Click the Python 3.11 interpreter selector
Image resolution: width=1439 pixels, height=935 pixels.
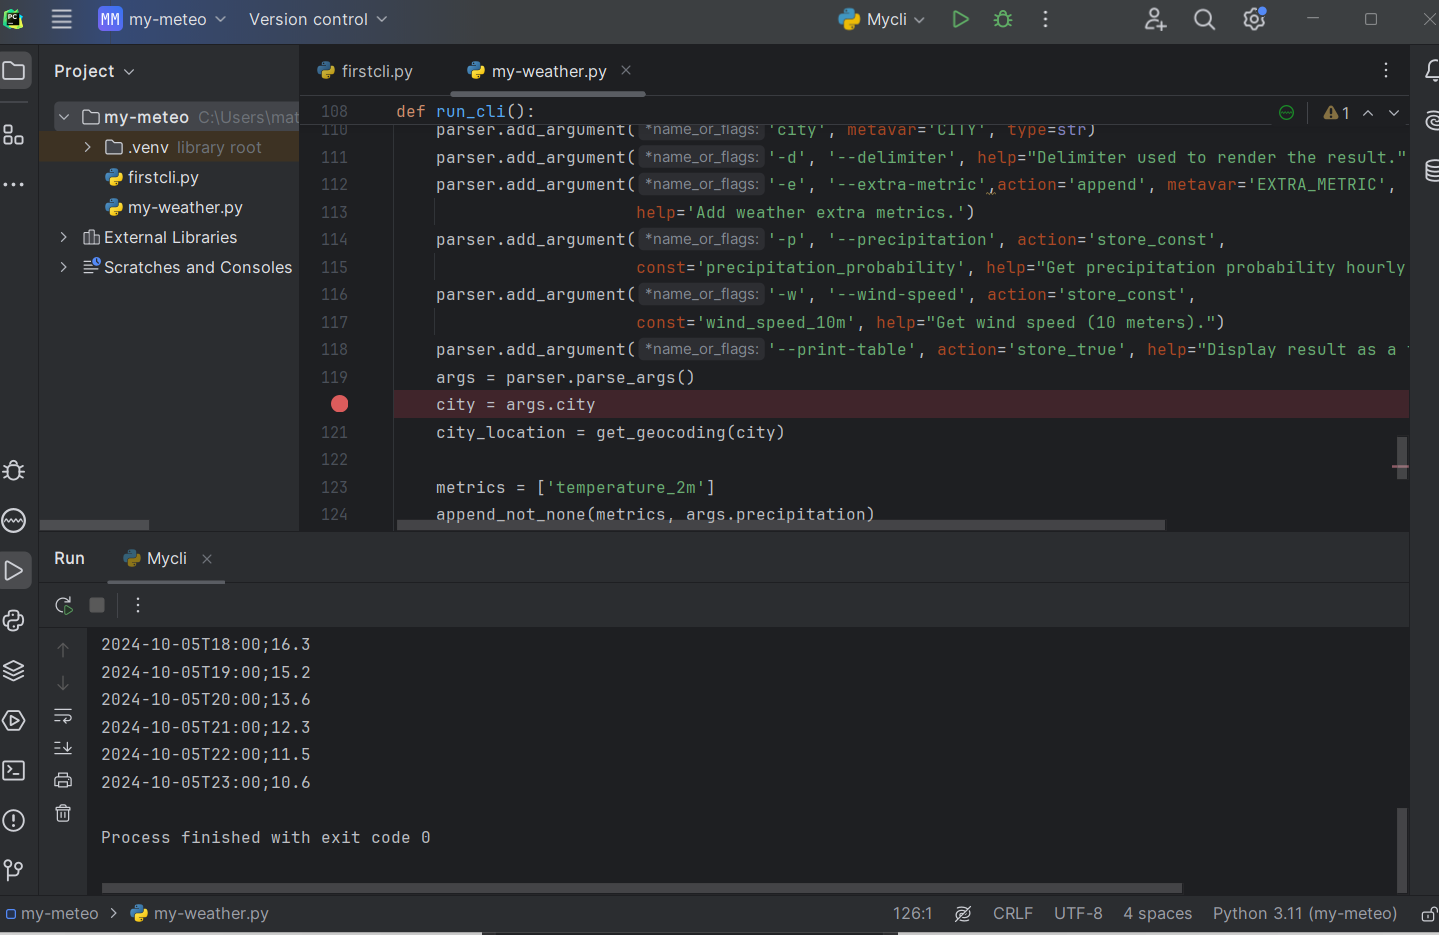1304,914
